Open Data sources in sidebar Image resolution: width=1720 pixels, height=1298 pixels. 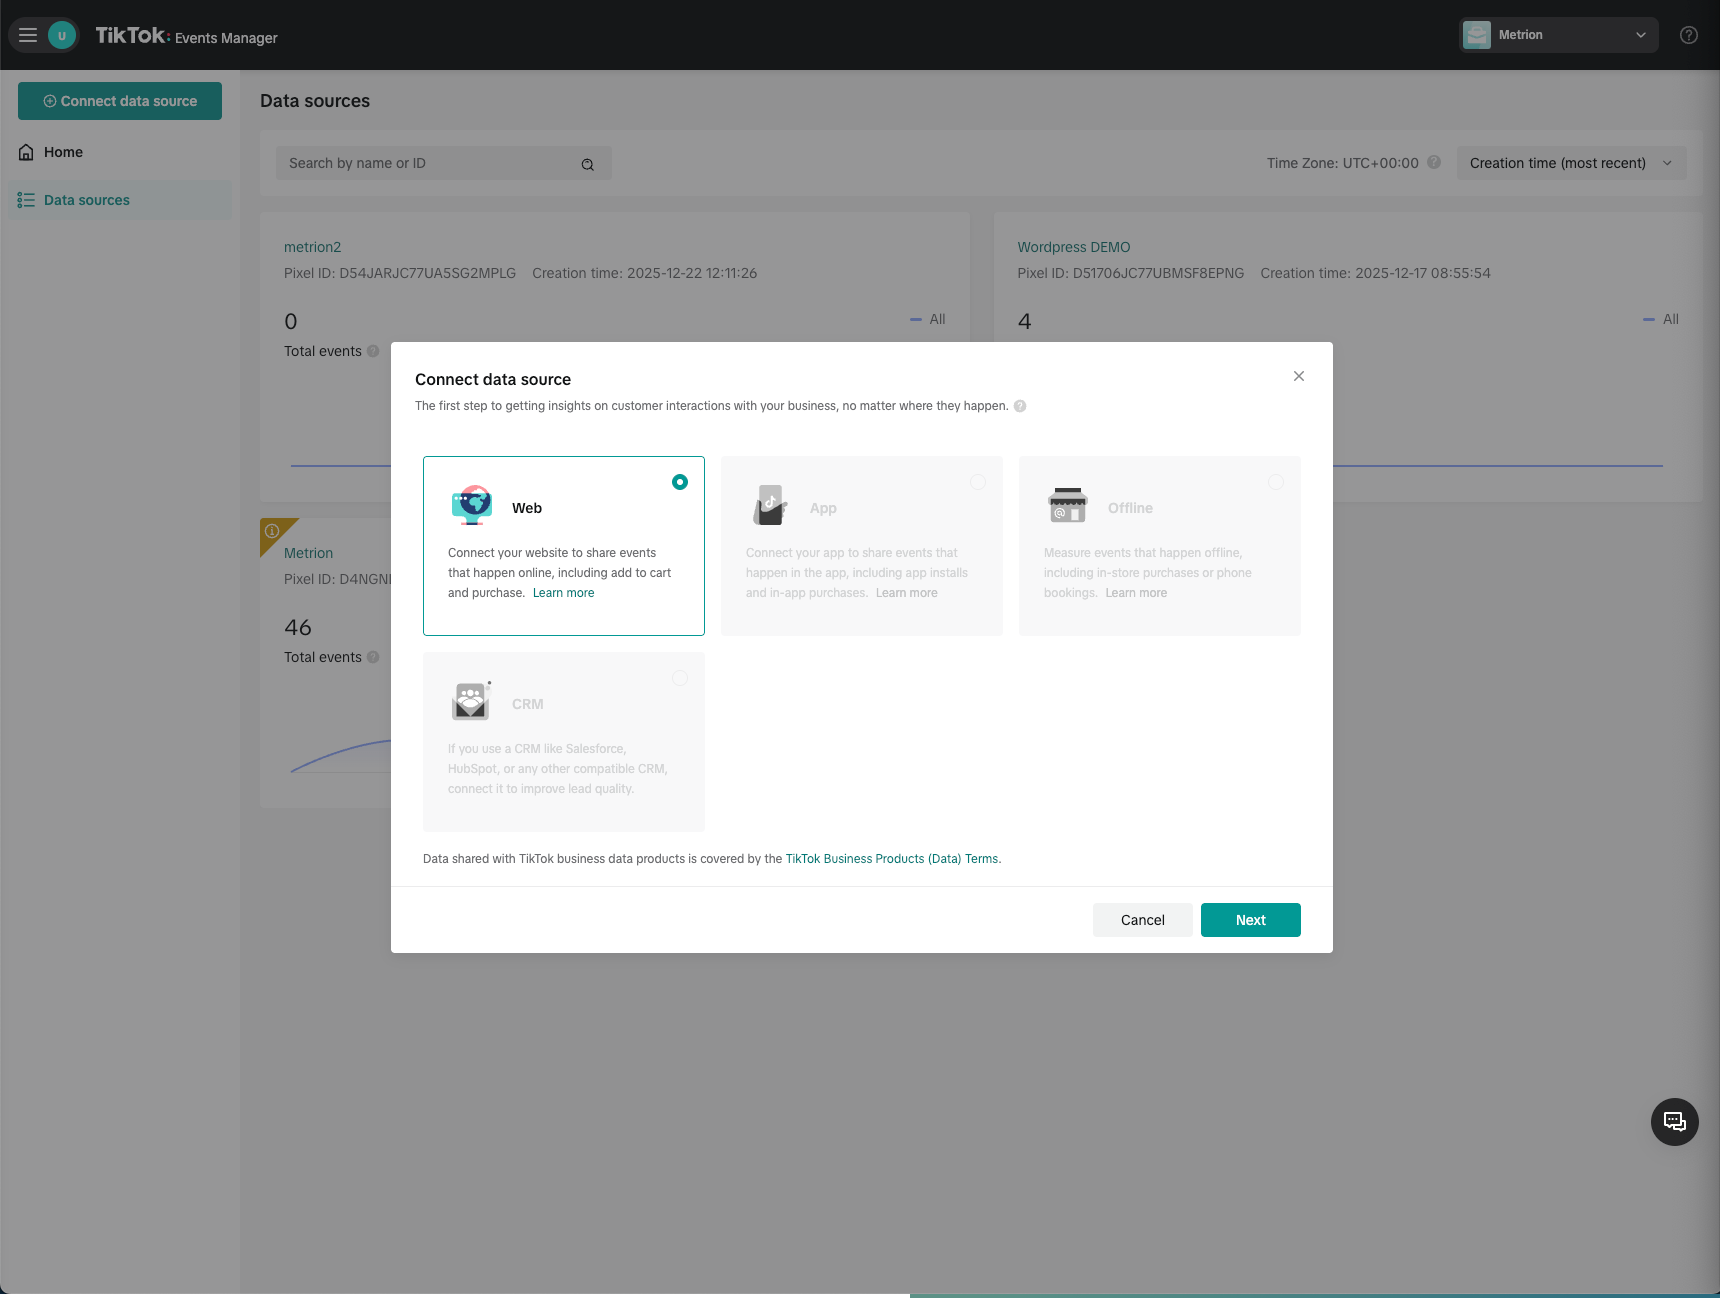tap(120, 200)
